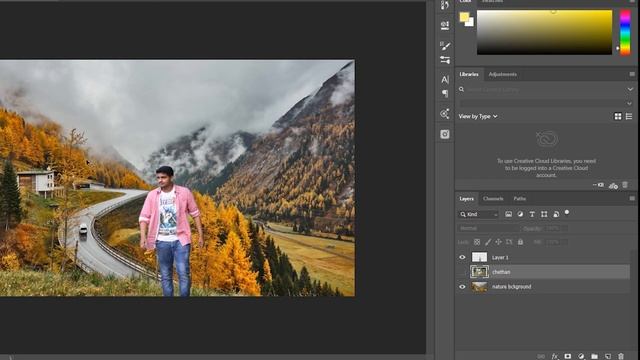Create new adjustment layer from footer
640x360 pixels.
coord(581,356)
